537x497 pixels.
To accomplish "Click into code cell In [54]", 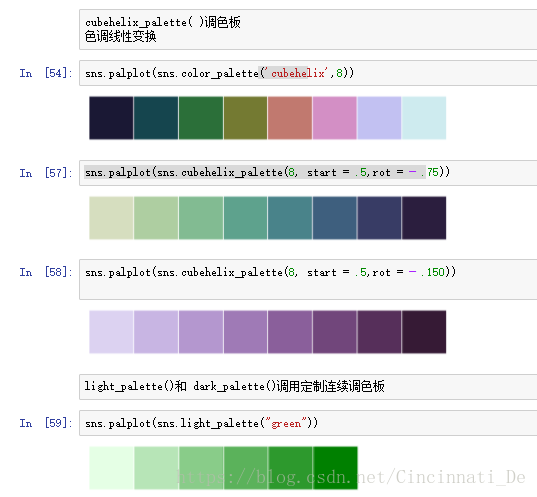I will point(308,73).
